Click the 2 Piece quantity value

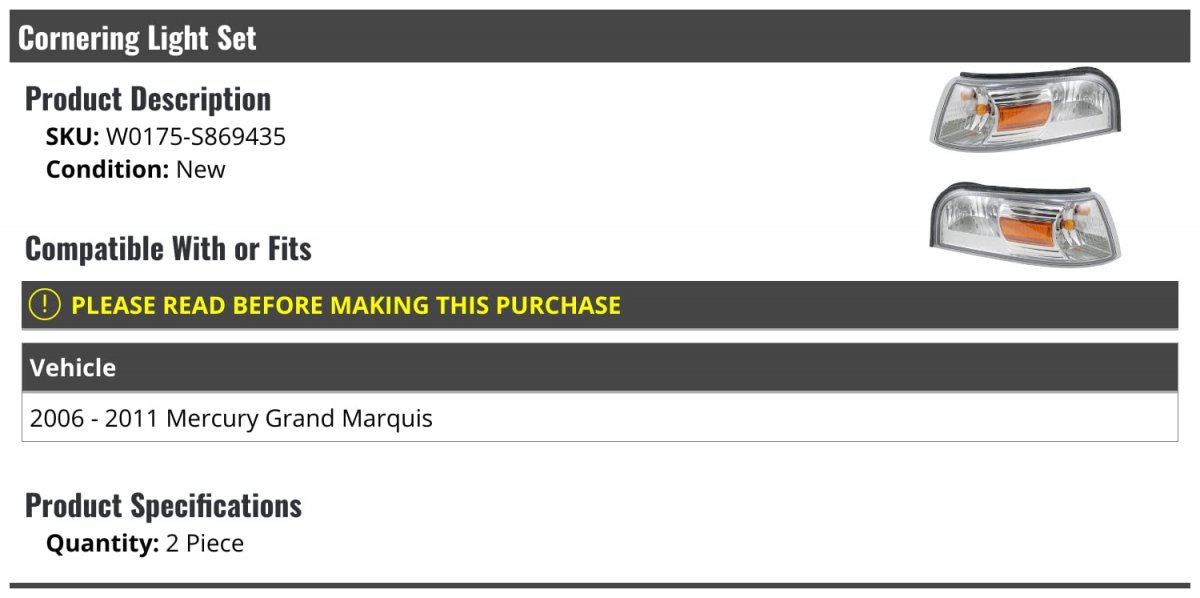[x=205, y=544]
